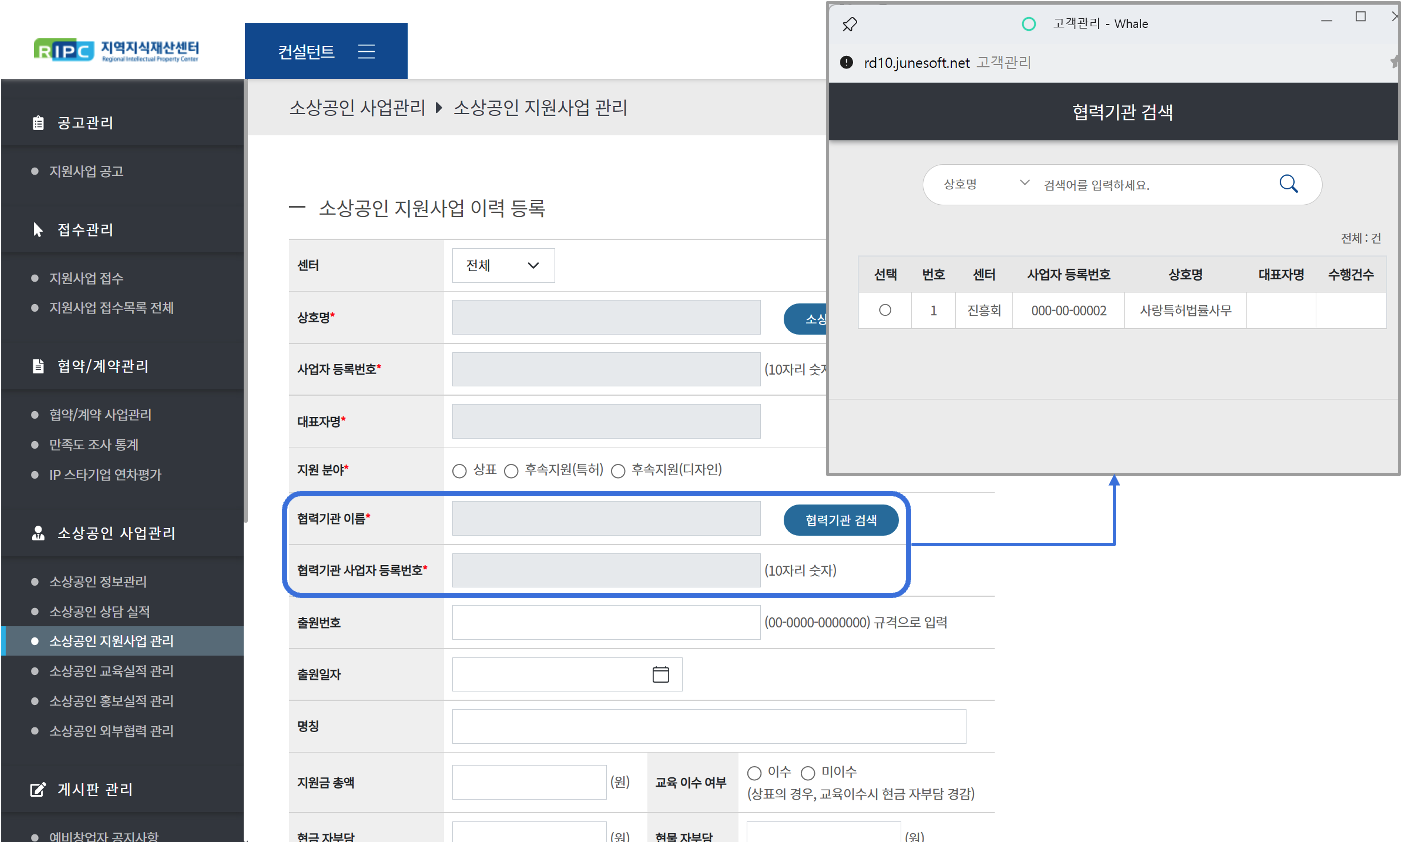Image resolution: width=1402 pixels, height=842 pixels.
Task: Select the 미이수 radio button
Action: click(808, 773)
